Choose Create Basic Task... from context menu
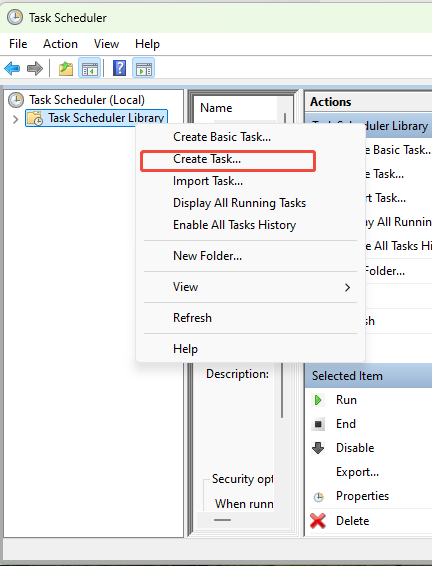Image resolution: width=432 pixels, height=566 pixels. (250, 137)
